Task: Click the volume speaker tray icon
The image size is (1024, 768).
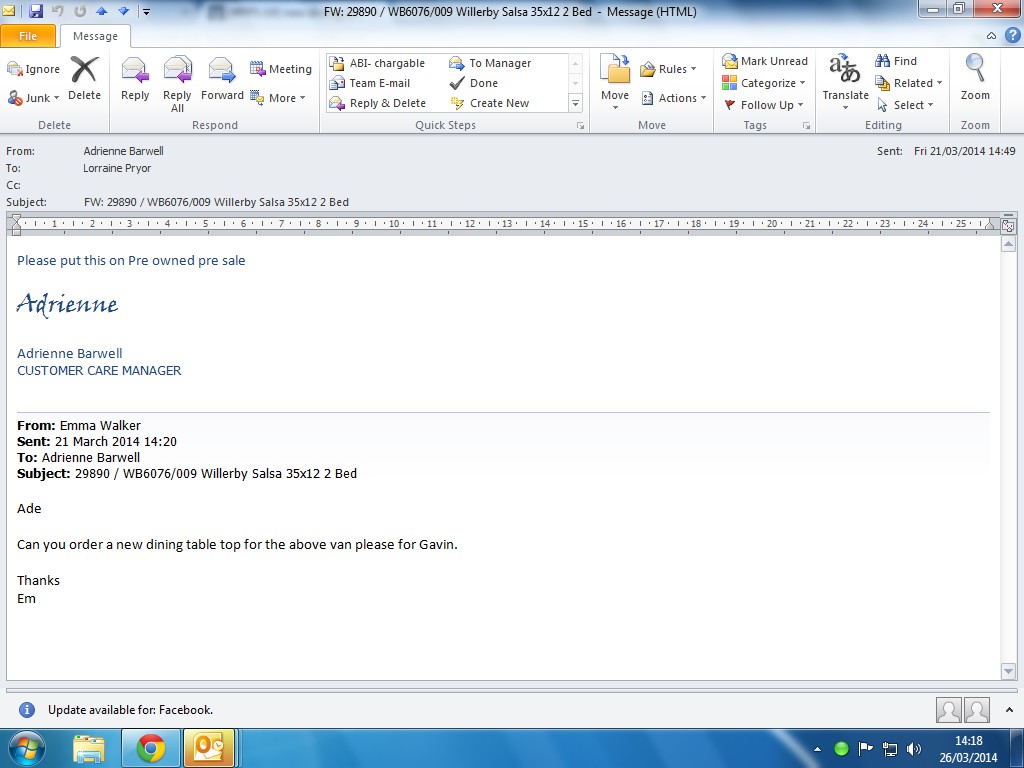Action: 914,749
